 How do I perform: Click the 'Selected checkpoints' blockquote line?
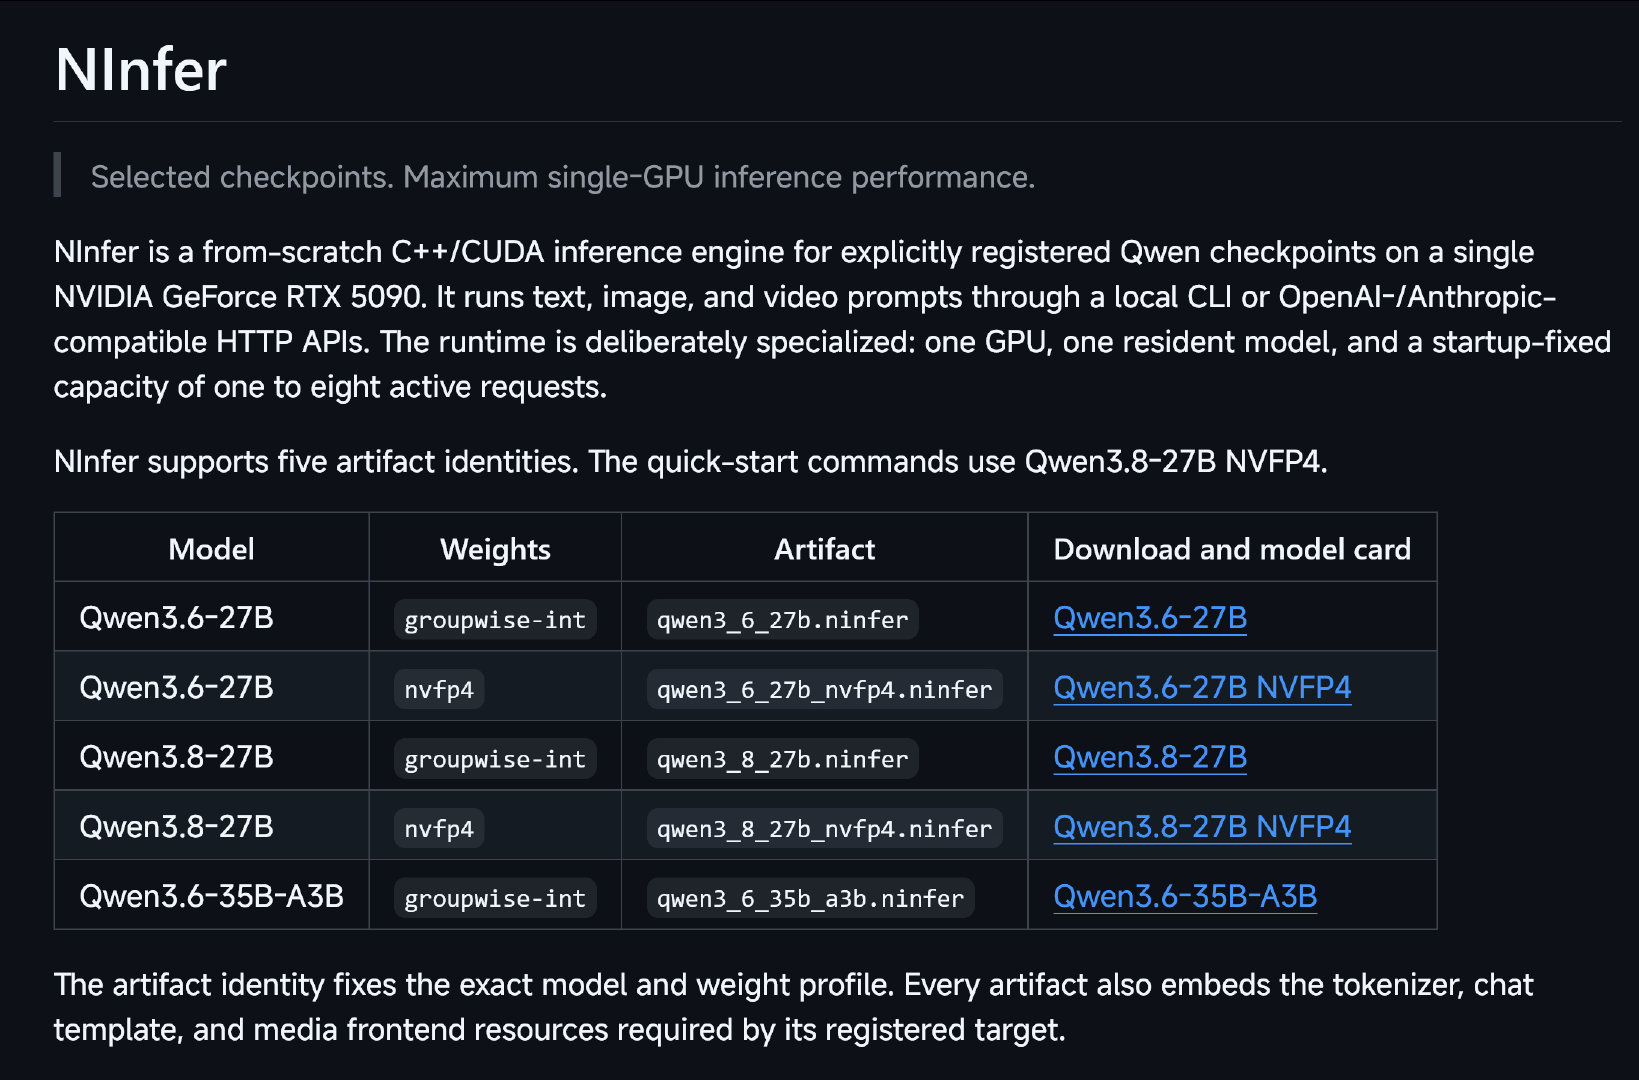click(563, 177)
